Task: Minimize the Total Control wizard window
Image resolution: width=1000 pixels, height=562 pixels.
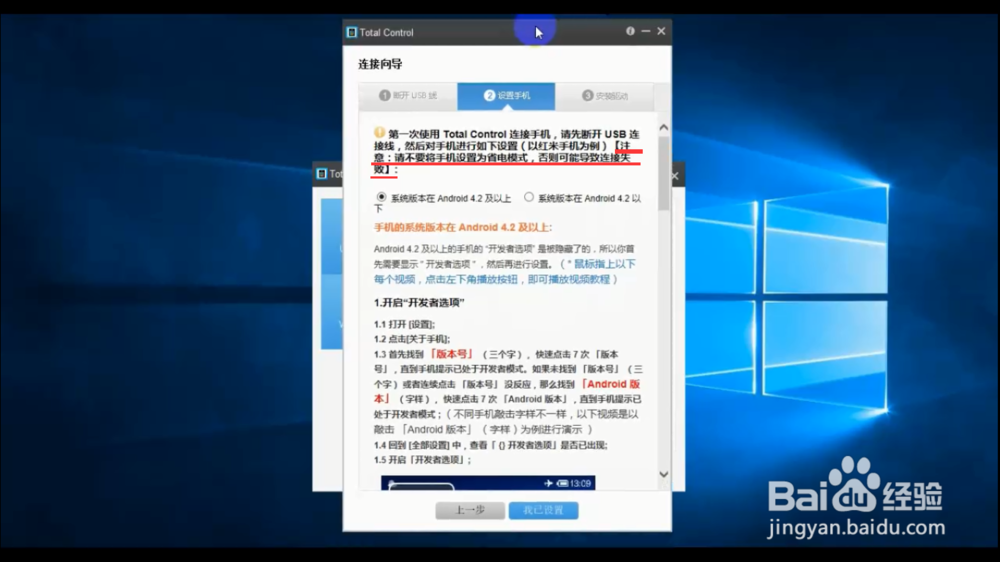Action: point(645,31)
